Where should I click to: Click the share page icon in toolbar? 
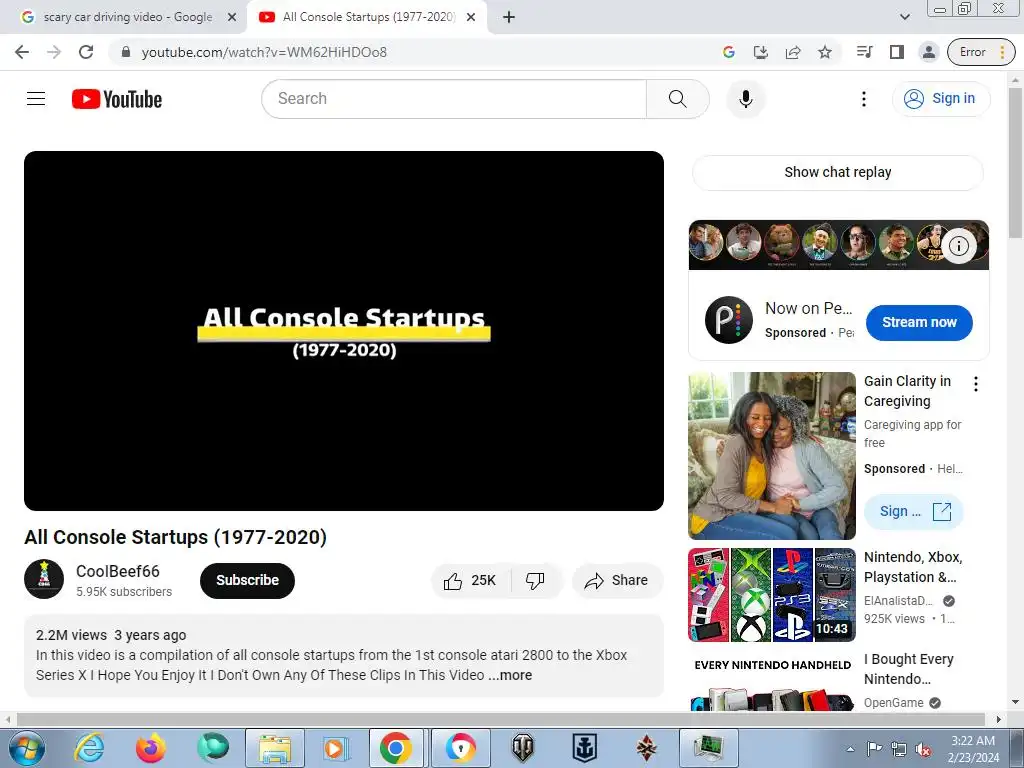coord(793,52)
